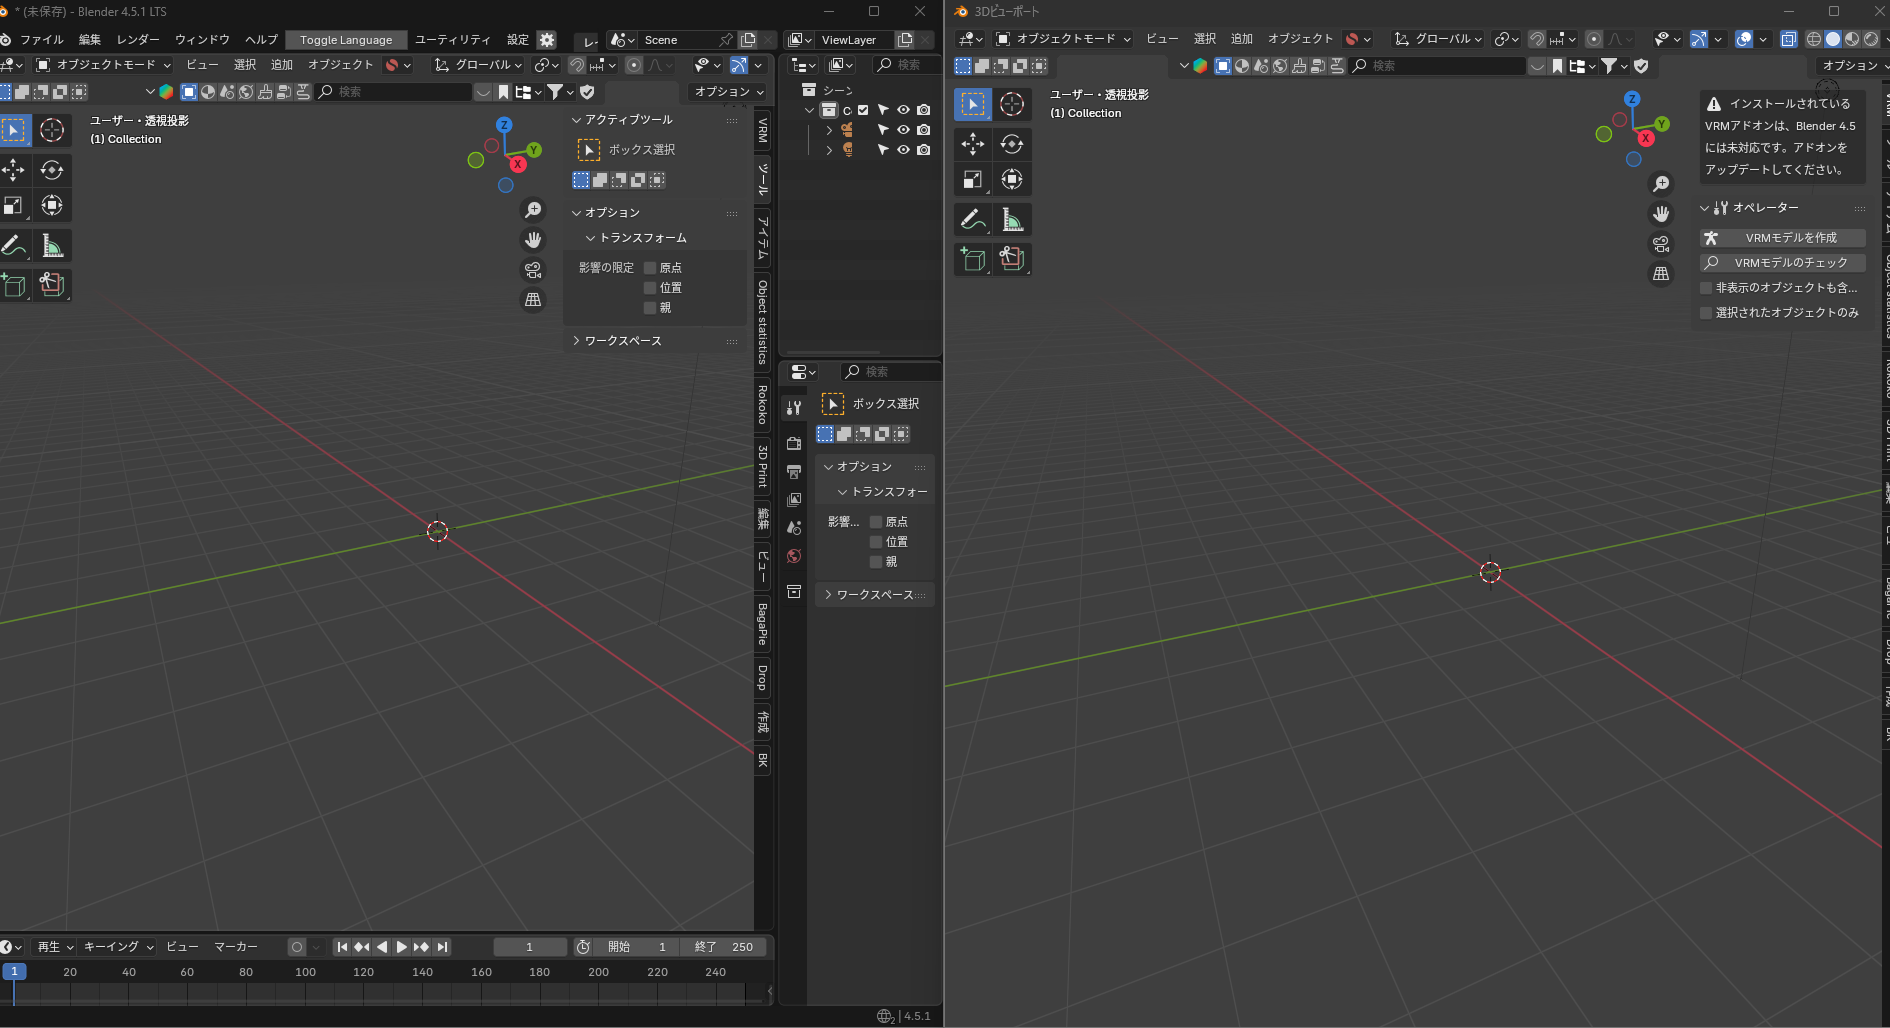Enable the 原点 checkbox in sidebar
The image size is (1890, 1028).
[x=650, y=268]
